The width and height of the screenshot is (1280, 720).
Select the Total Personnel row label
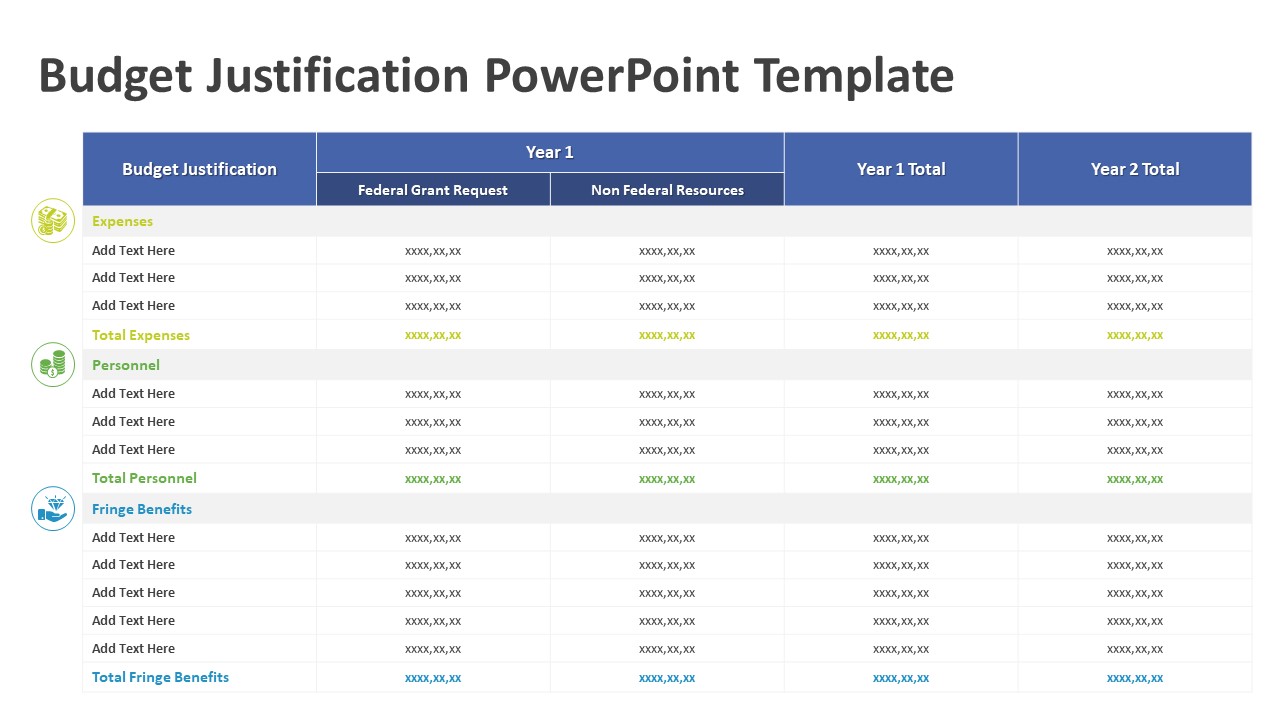click(x=144, y=478)
